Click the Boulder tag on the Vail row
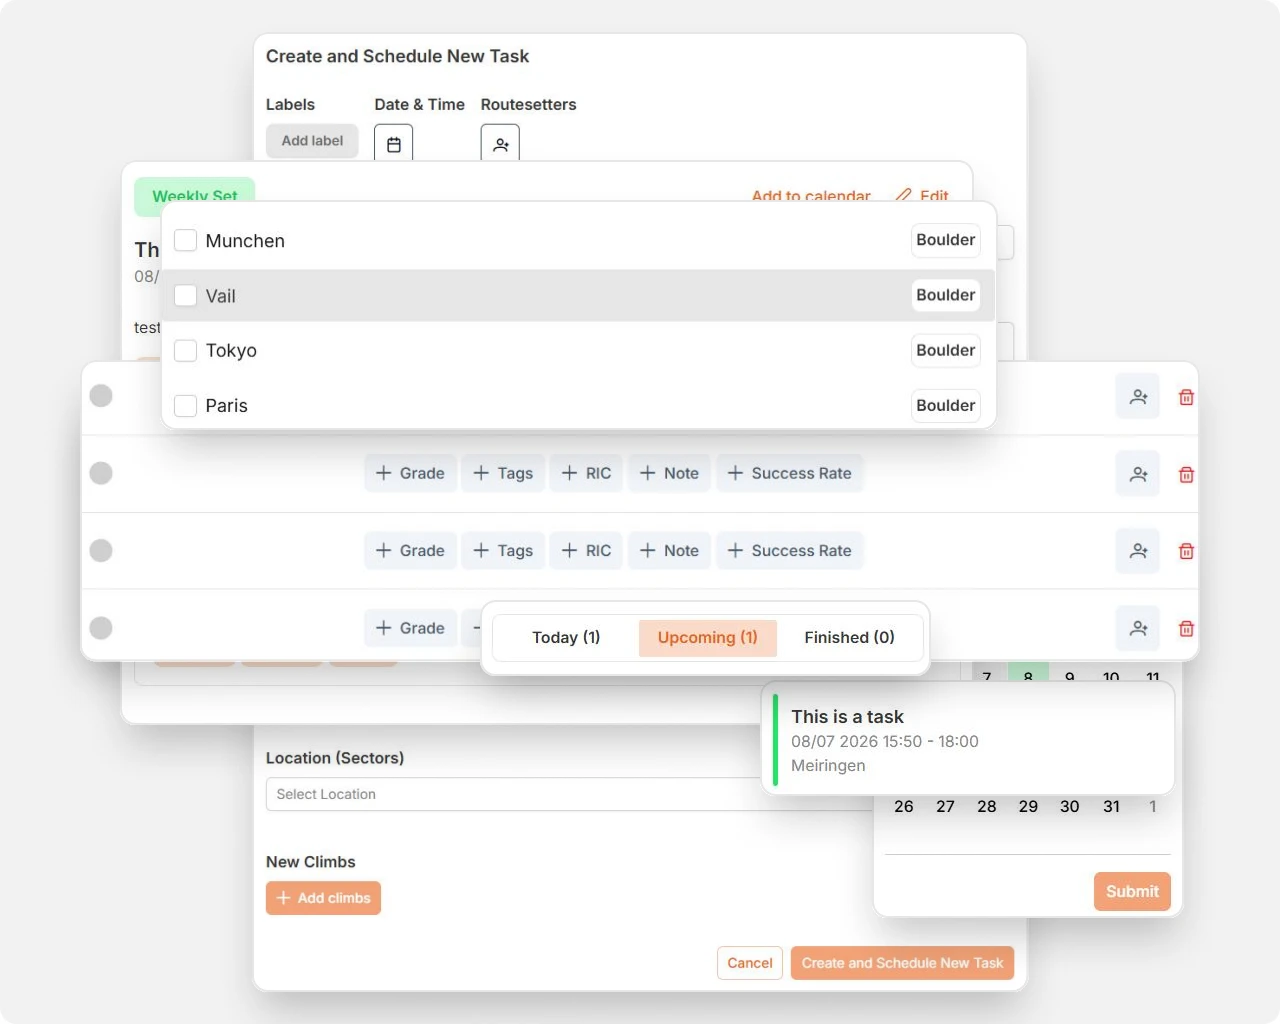 (x=945, y=295)
